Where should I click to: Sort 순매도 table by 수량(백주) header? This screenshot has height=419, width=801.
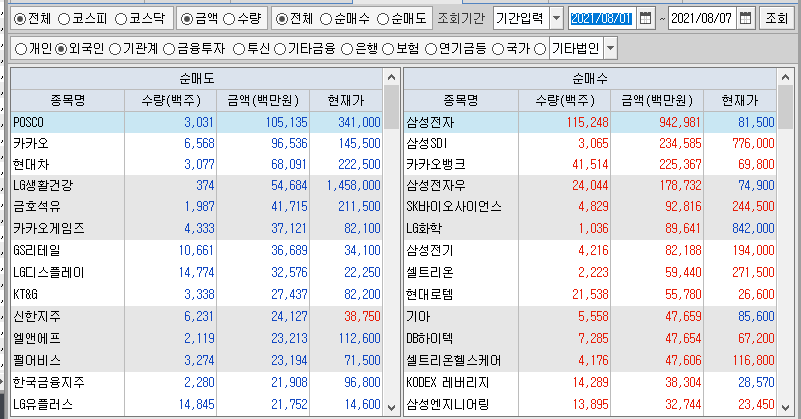point(171,101)
